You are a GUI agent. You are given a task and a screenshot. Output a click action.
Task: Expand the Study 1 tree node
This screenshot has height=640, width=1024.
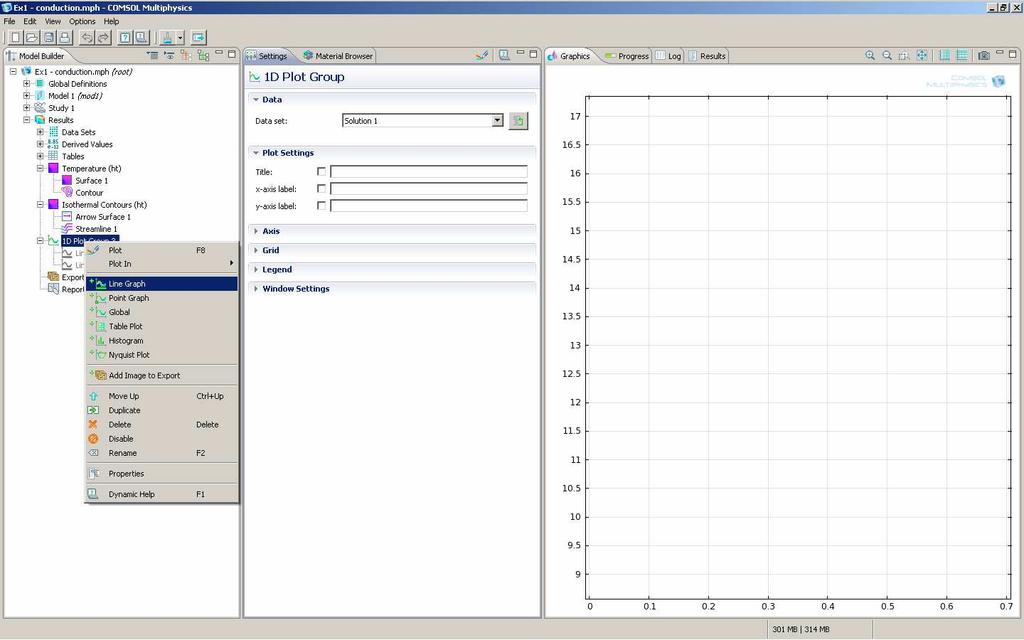coord(27,108)
